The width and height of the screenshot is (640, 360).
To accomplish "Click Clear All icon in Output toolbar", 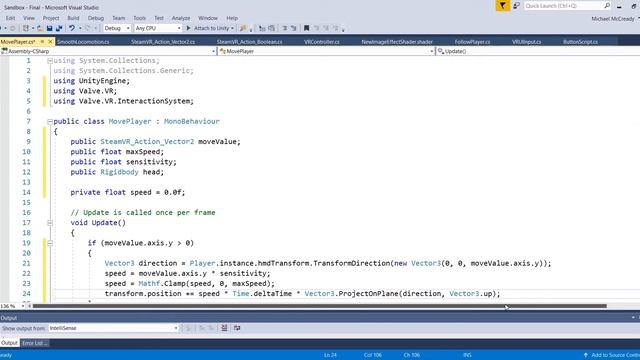I will (224, 328).
